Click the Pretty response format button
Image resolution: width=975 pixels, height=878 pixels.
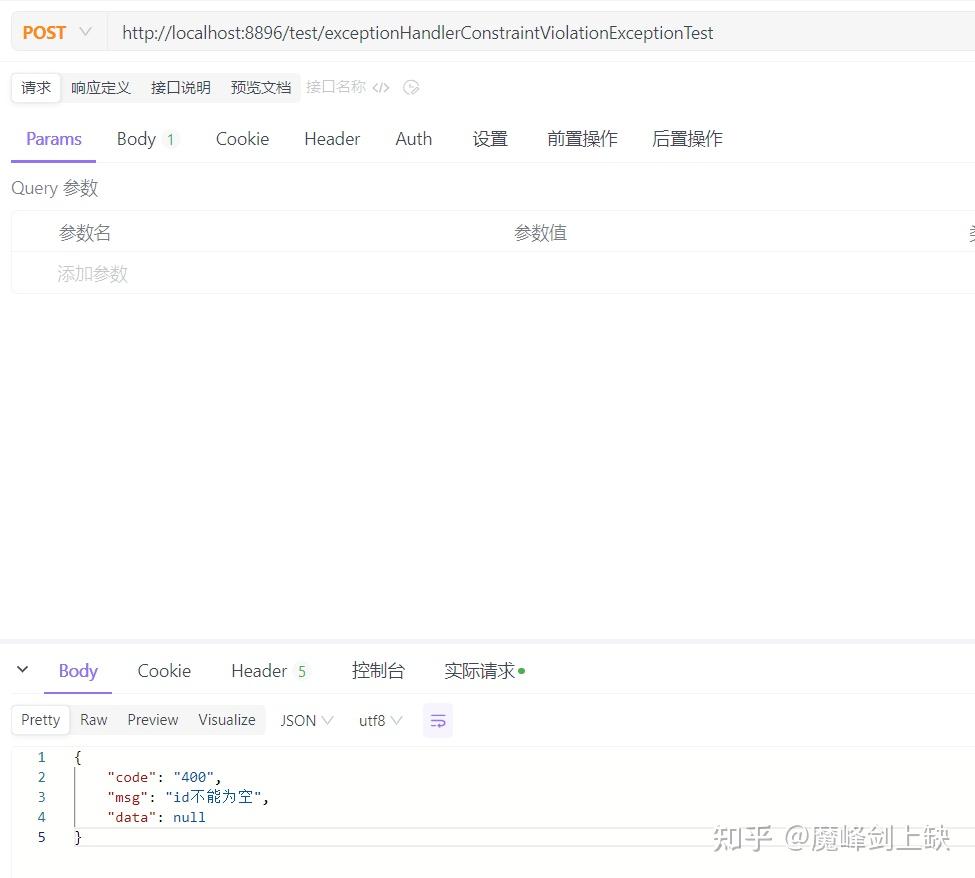tap(39, 719)
